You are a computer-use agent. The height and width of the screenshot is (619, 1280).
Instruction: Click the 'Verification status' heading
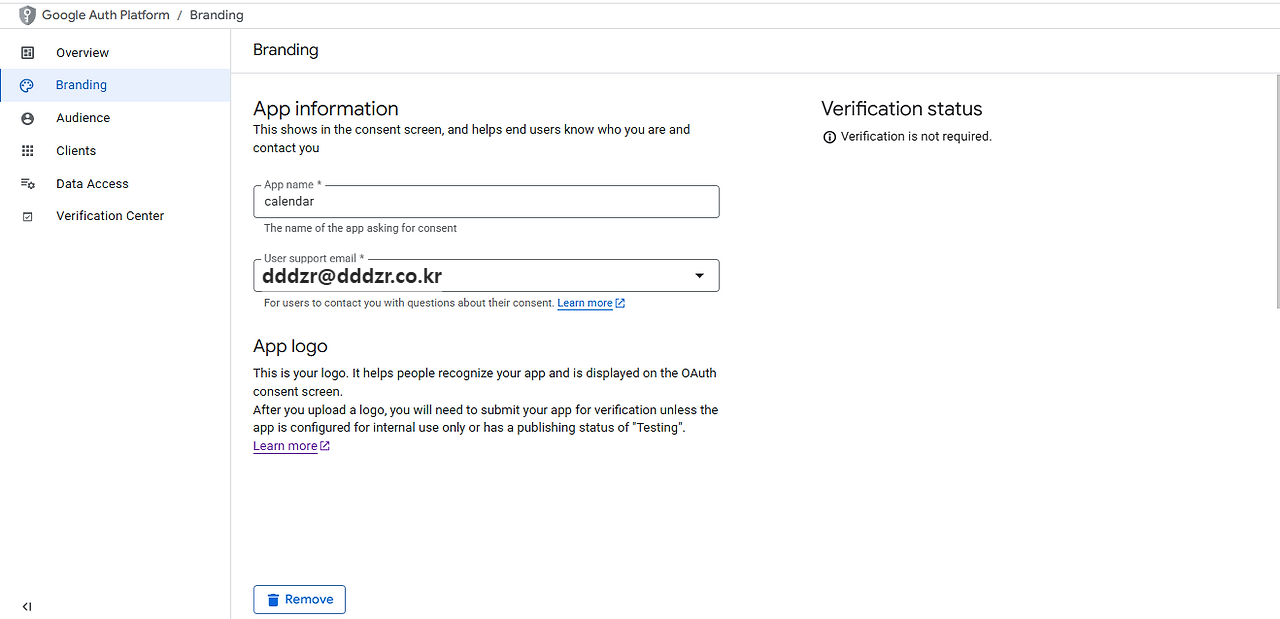pos(902,109)
